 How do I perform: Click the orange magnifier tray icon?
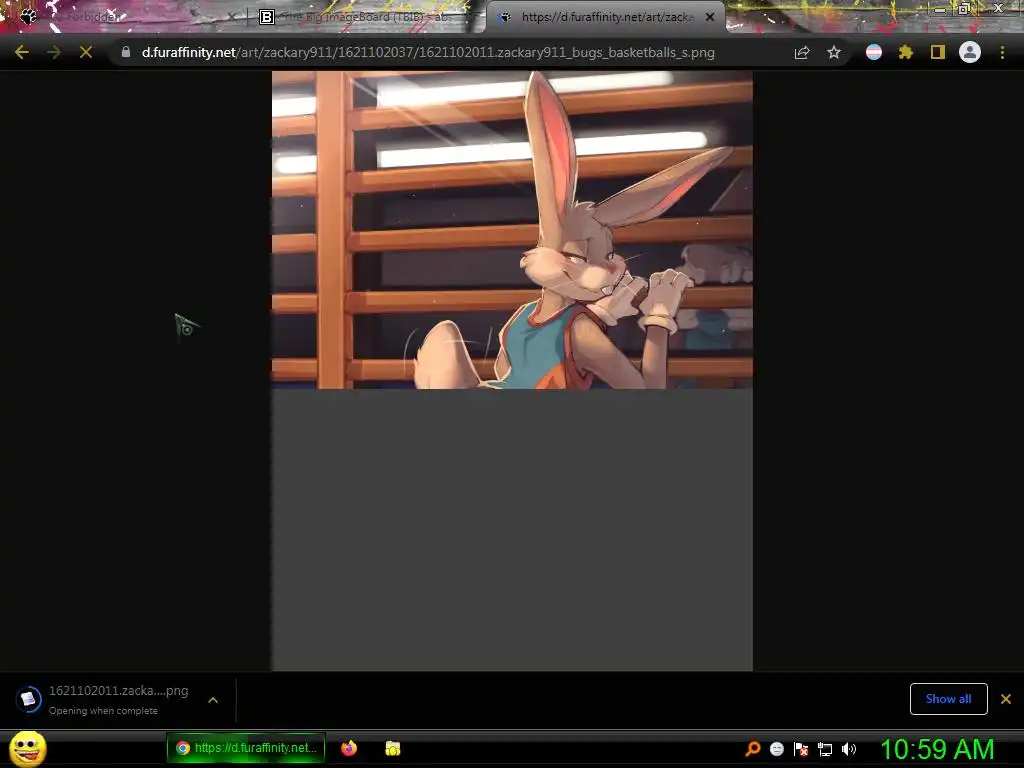pyautogui.click(x=753, y=749)
